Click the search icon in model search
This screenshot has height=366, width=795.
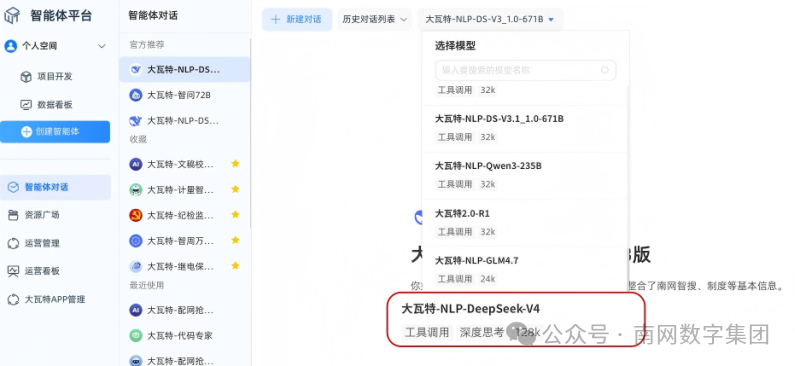(605, 70)
